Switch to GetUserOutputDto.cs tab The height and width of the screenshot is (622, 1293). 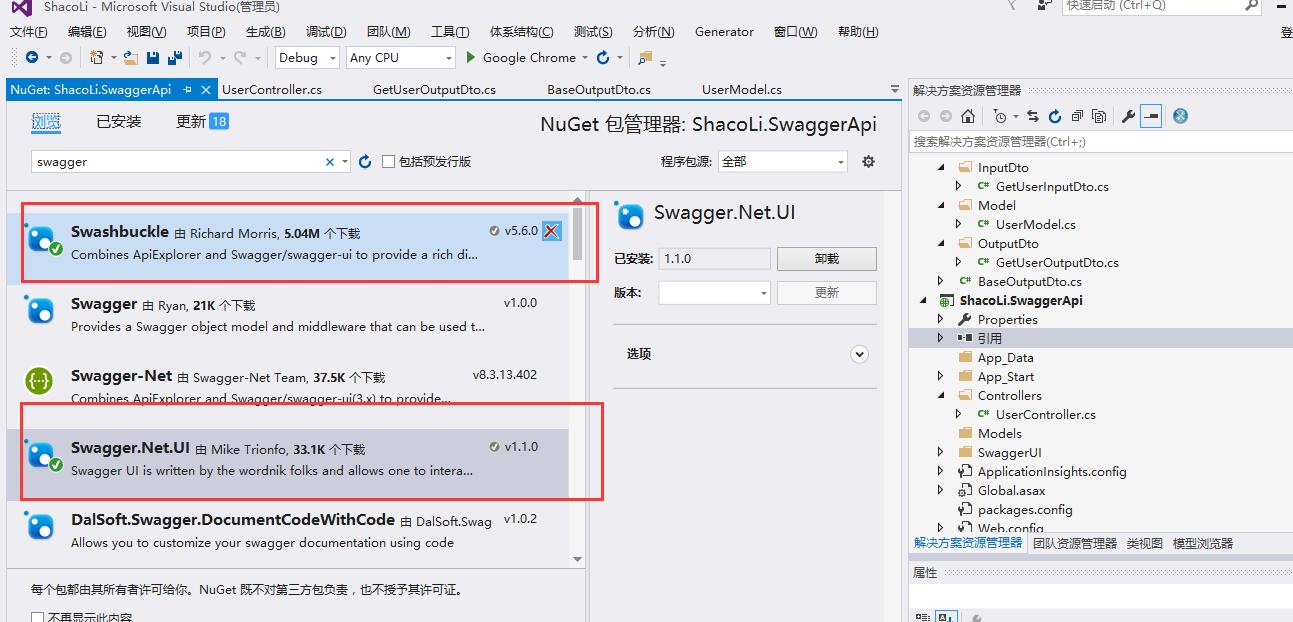[434, 89]
